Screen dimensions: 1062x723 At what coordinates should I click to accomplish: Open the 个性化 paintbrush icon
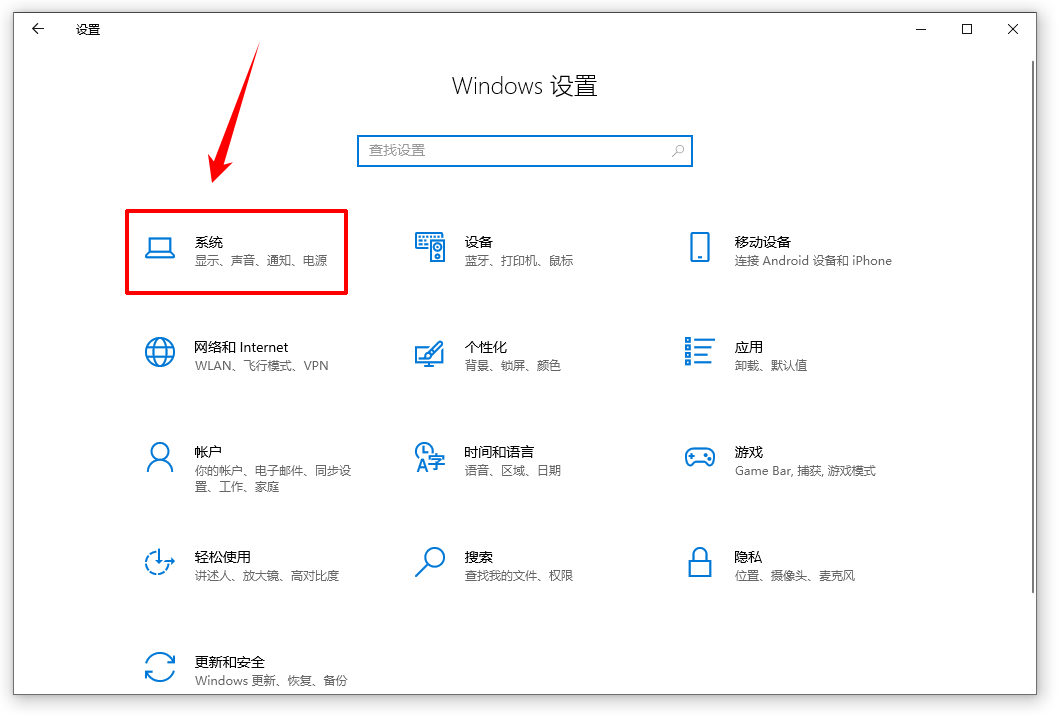(430, 353)
